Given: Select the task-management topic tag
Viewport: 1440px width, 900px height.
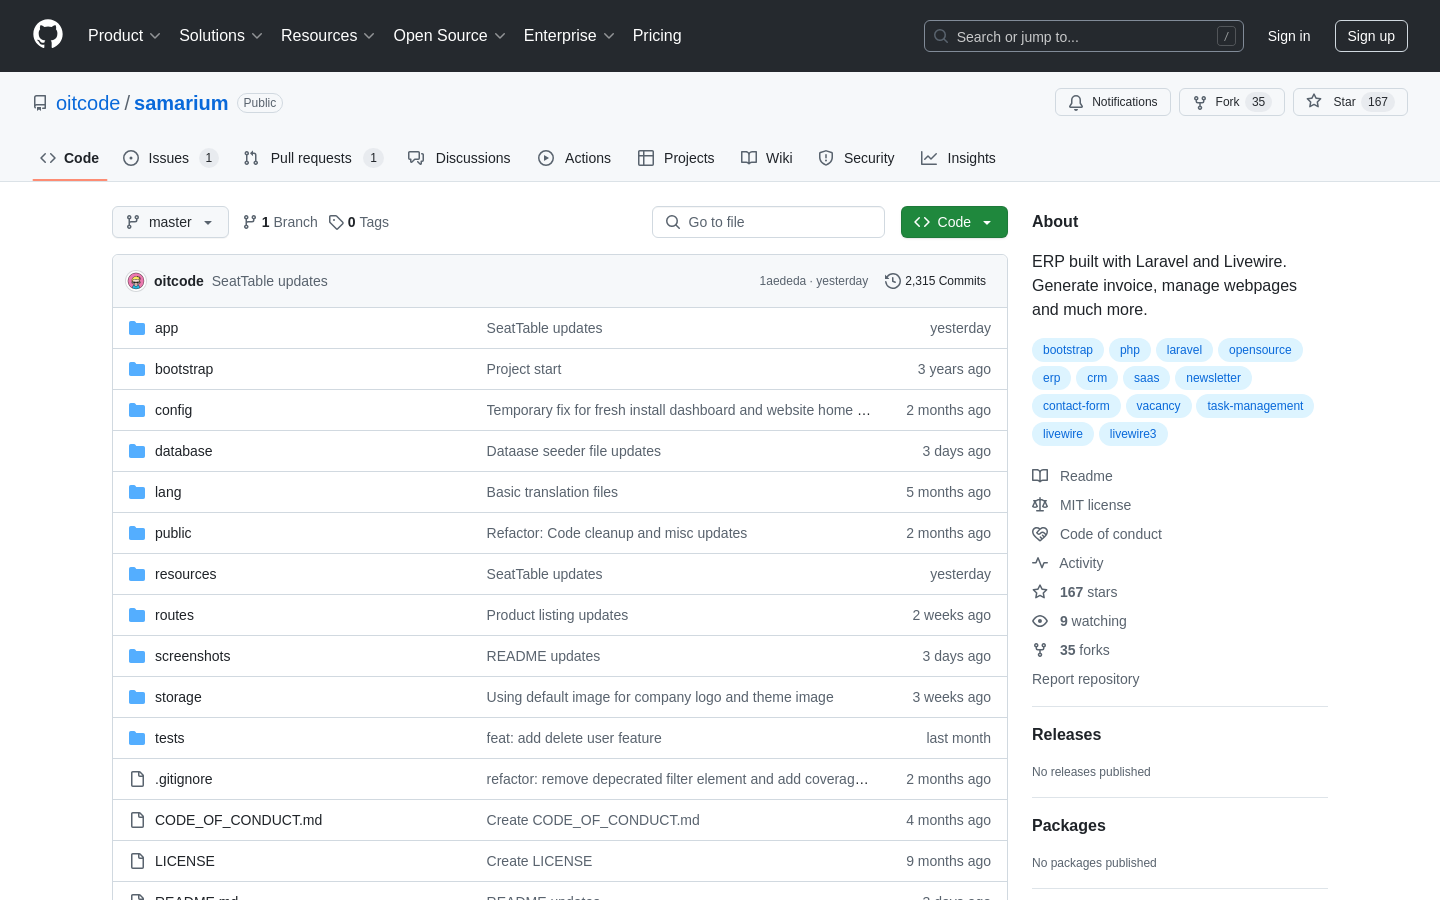Looking at the screenshot, I should point(1255,406).
